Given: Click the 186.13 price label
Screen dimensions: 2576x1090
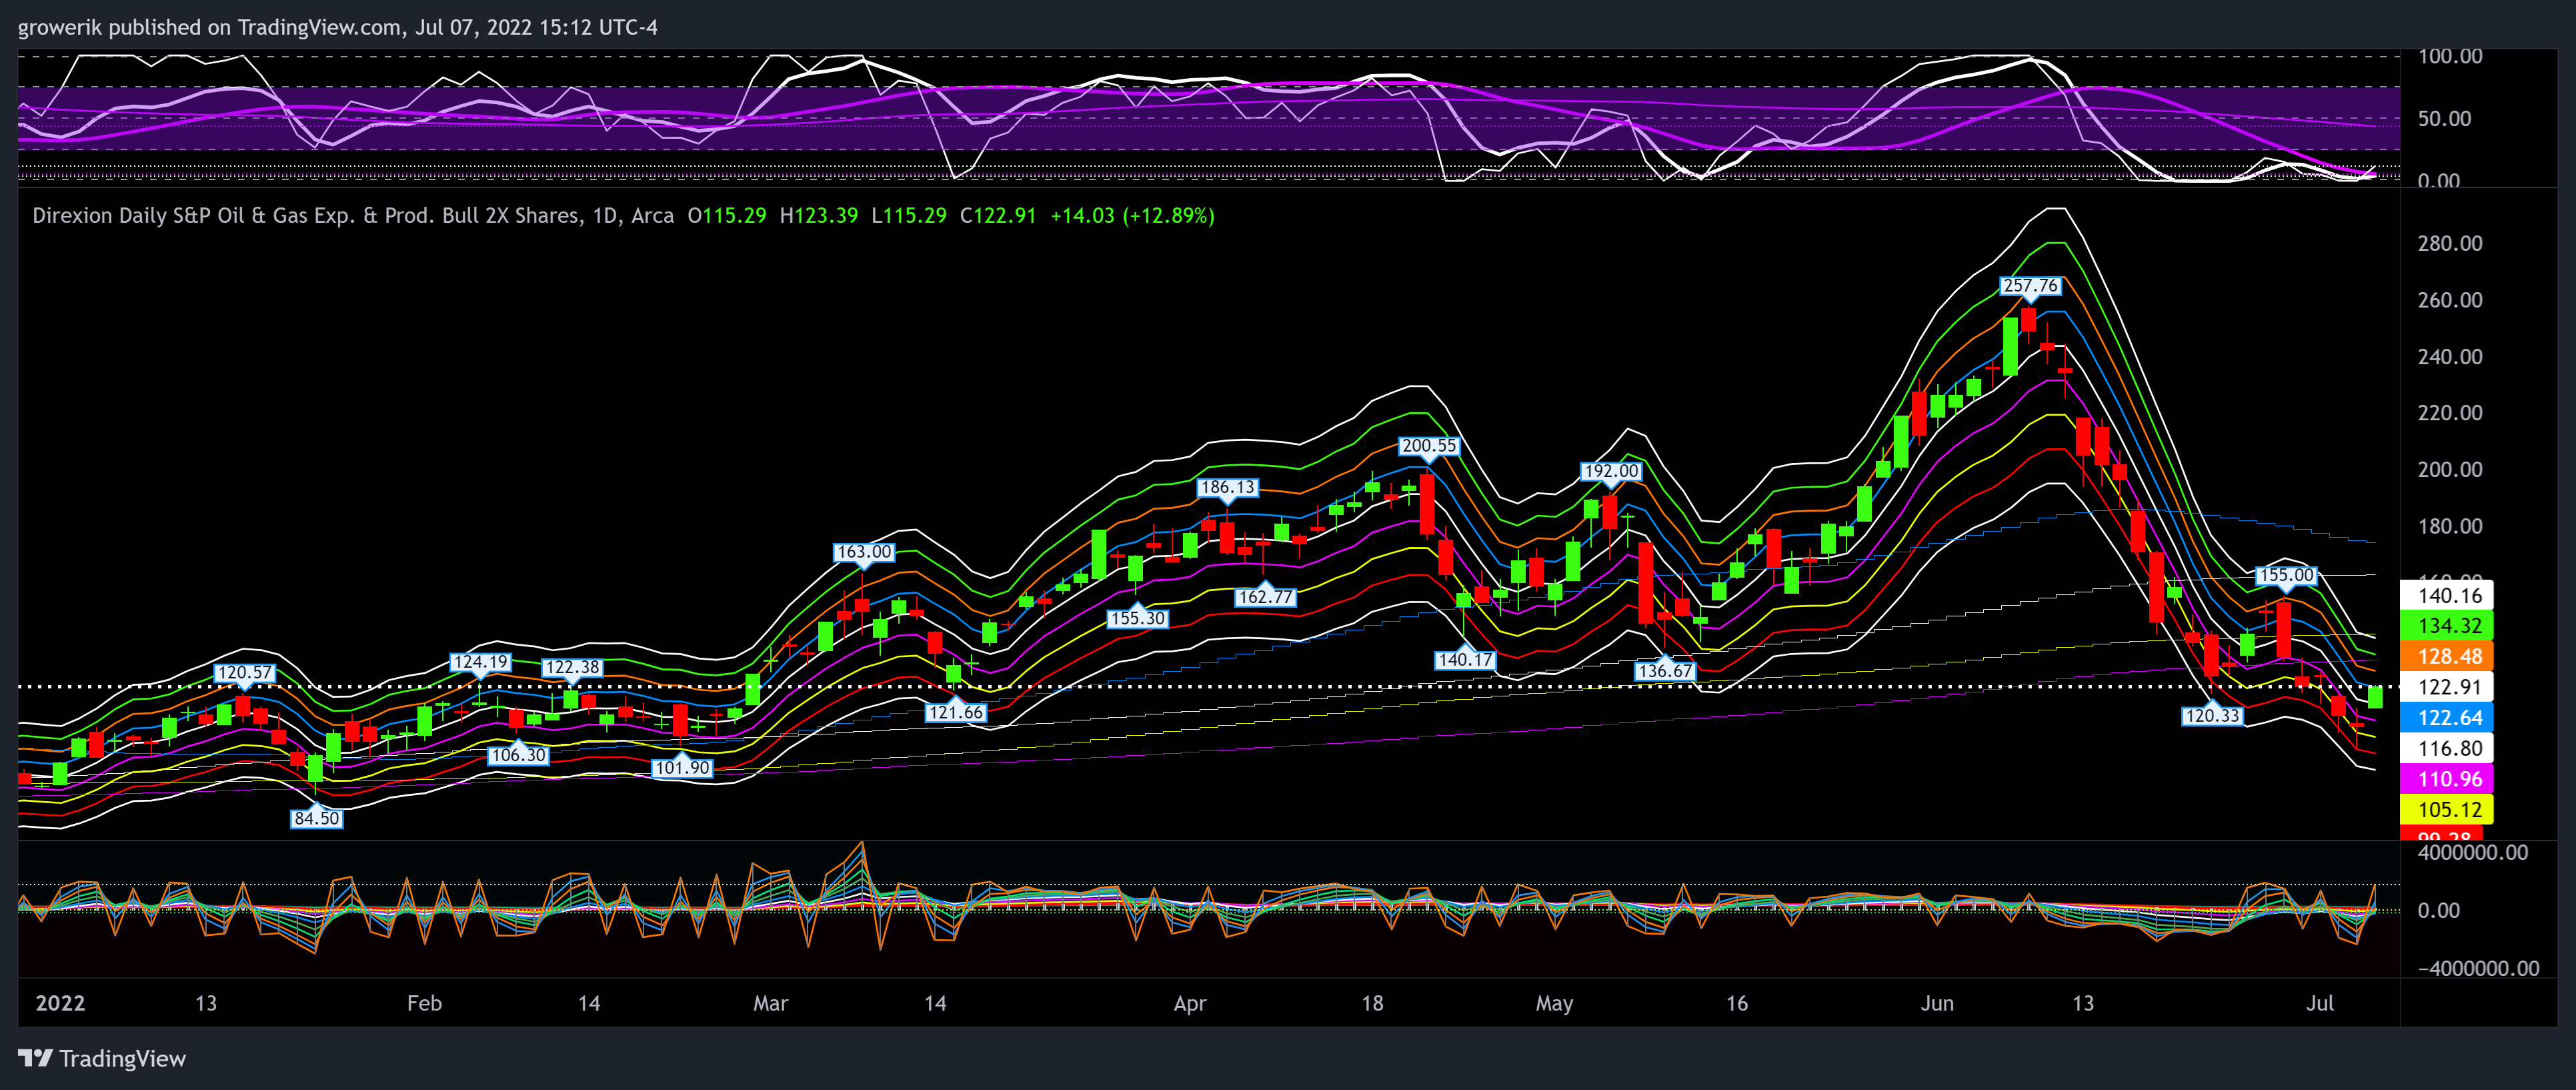Looking at the screenshot, I should [x=1227, y=487].
